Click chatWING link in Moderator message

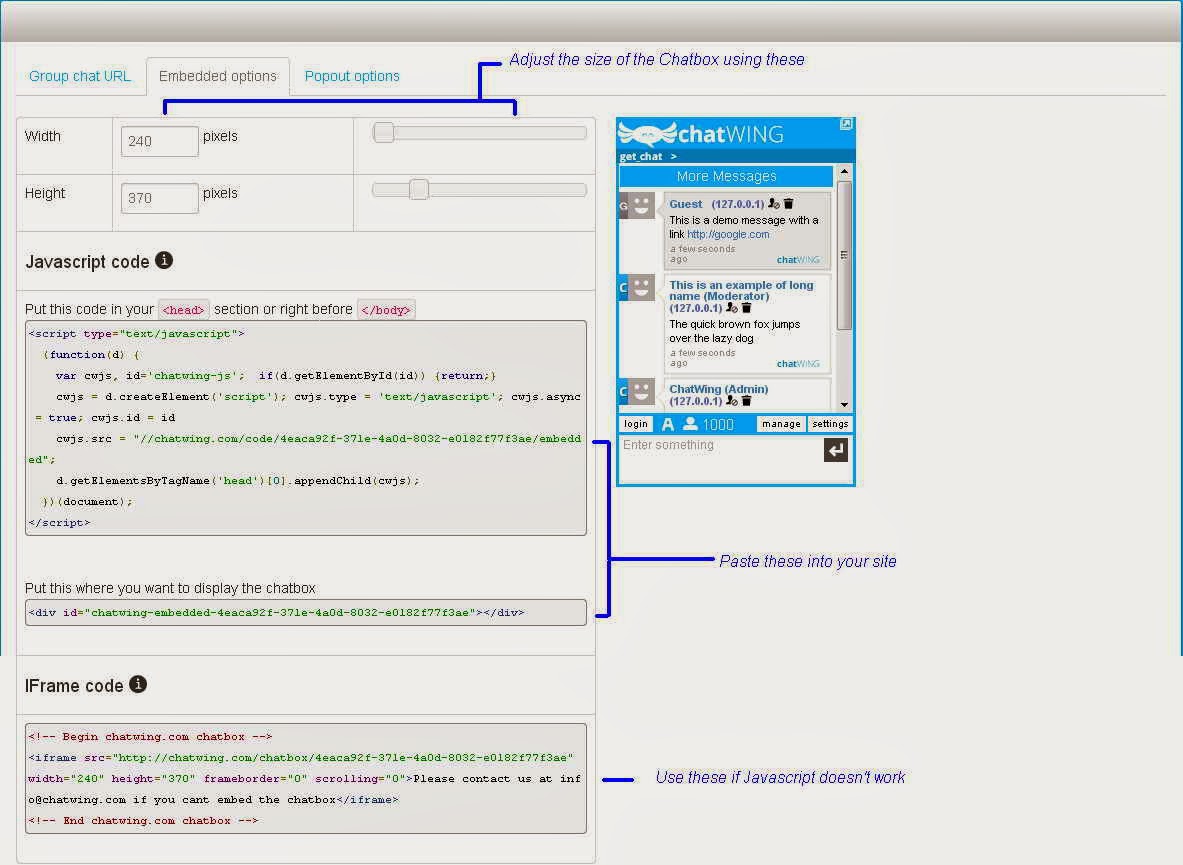798,363
